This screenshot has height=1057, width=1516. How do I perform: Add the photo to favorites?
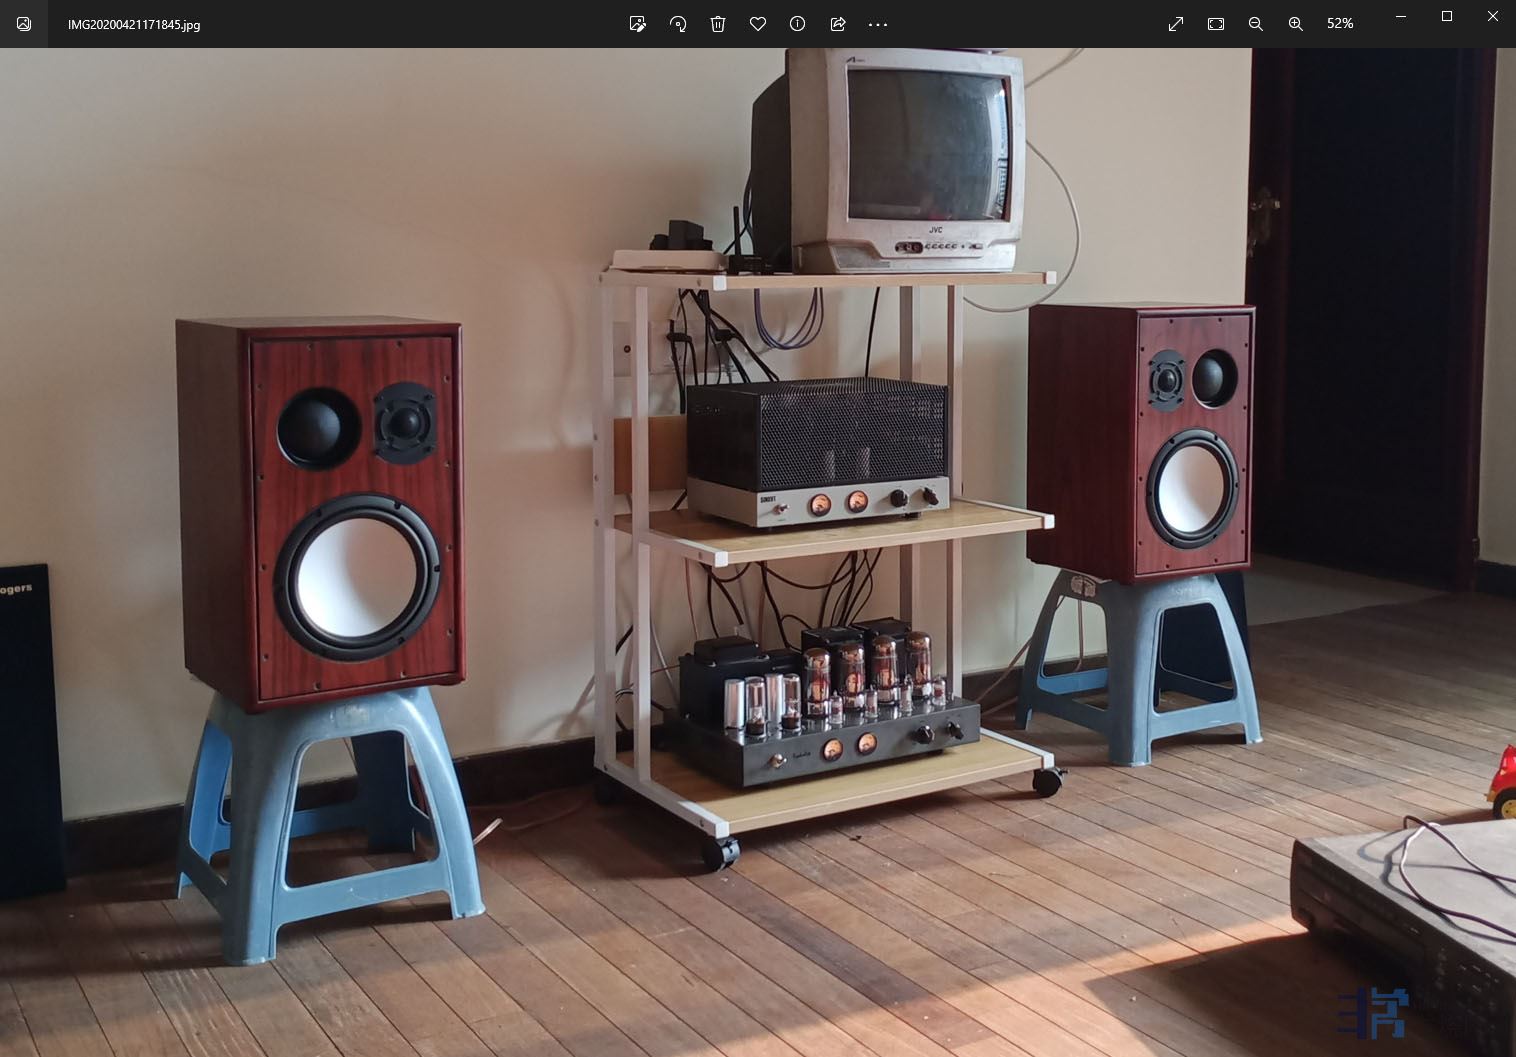(x=758, y=24)
